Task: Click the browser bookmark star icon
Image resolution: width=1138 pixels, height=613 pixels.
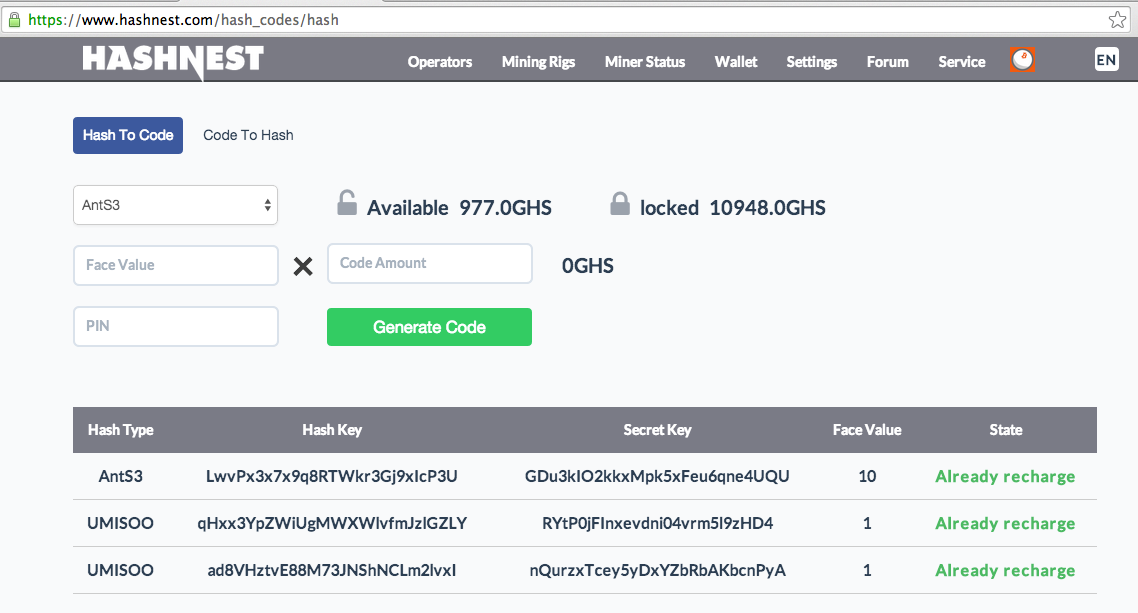Action: click(1117, 20)
